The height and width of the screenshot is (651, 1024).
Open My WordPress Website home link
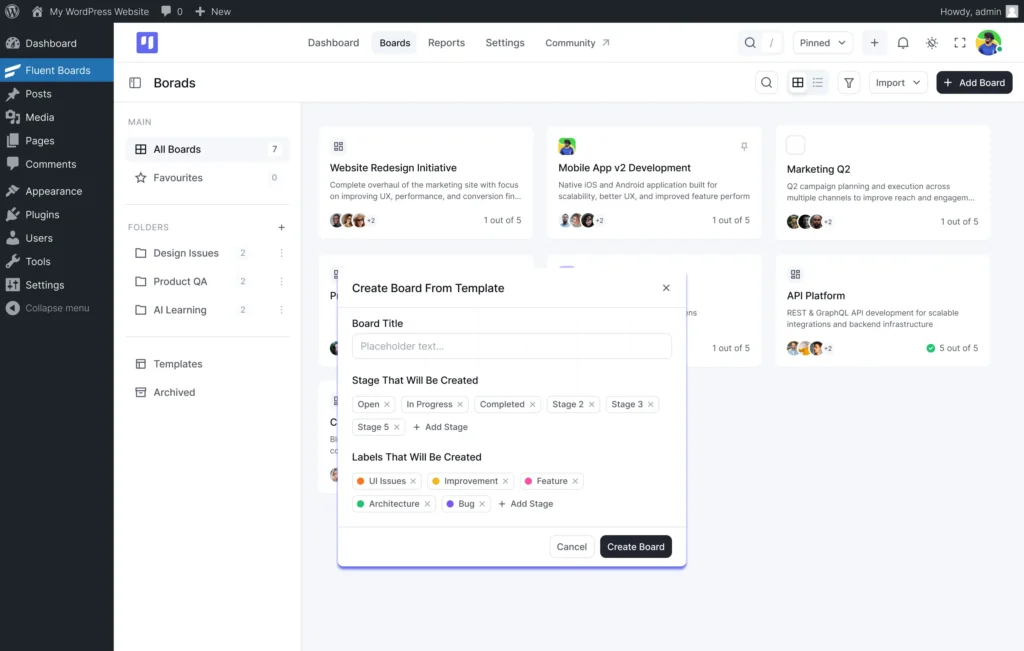90,11
